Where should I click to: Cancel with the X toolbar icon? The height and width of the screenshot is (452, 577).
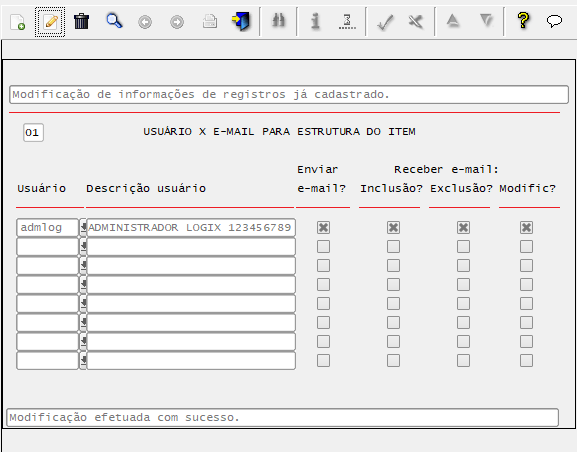tap(416, 21)
